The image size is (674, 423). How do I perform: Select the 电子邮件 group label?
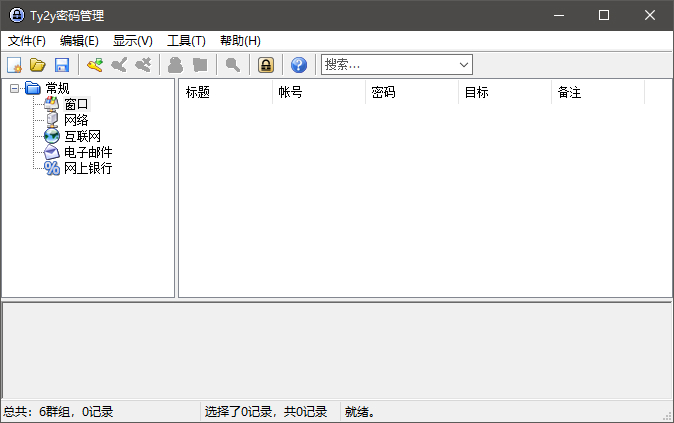(88, 152)
